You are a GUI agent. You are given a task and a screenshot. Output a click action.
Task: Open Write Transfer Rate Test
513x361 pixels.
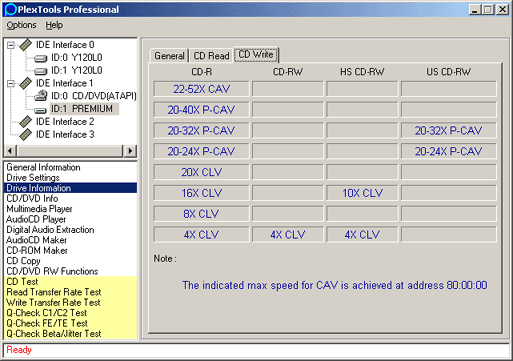coord(53,303)
